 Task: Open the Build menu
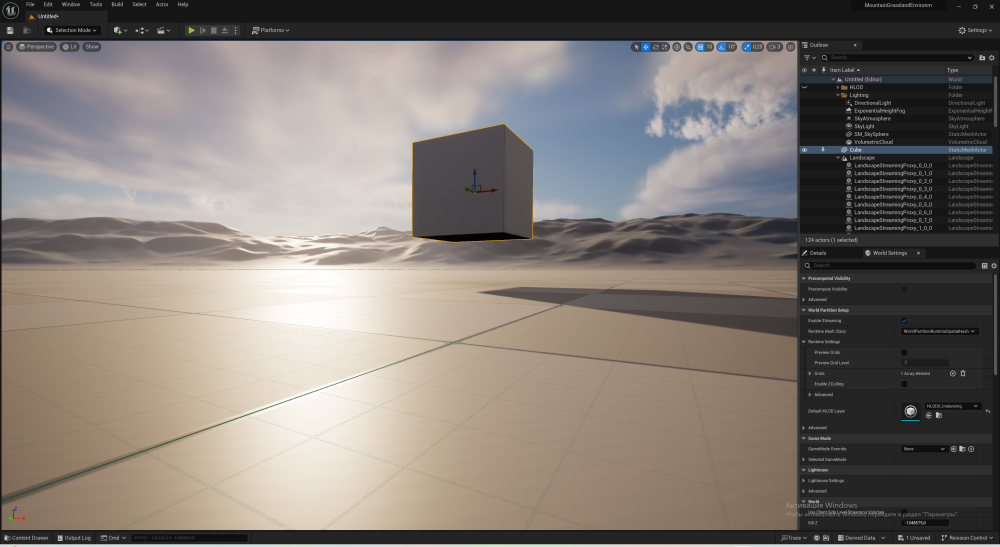coord(117,4)
